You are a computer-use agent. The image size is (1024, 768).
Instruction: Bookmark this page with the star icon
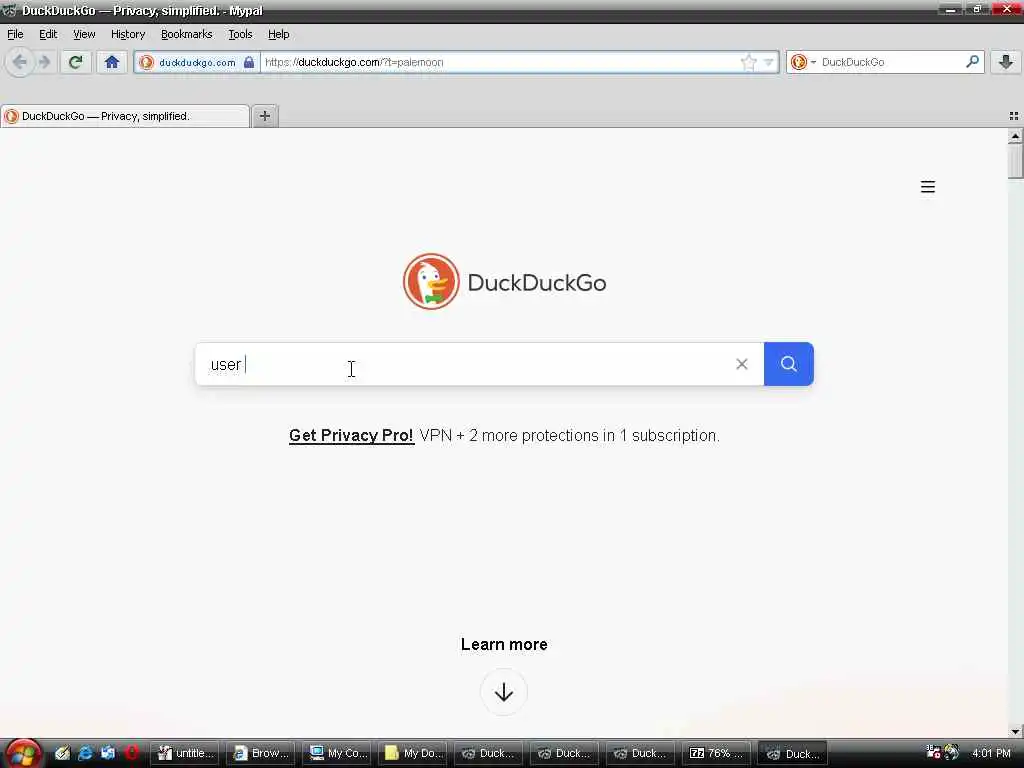pos(748,62)
